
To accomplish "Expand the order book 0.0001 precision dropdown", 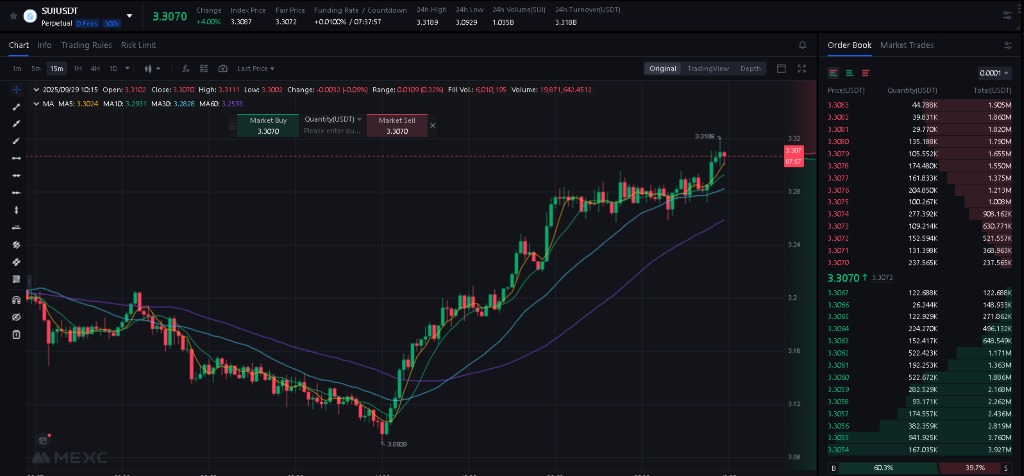I will (993, 73).
